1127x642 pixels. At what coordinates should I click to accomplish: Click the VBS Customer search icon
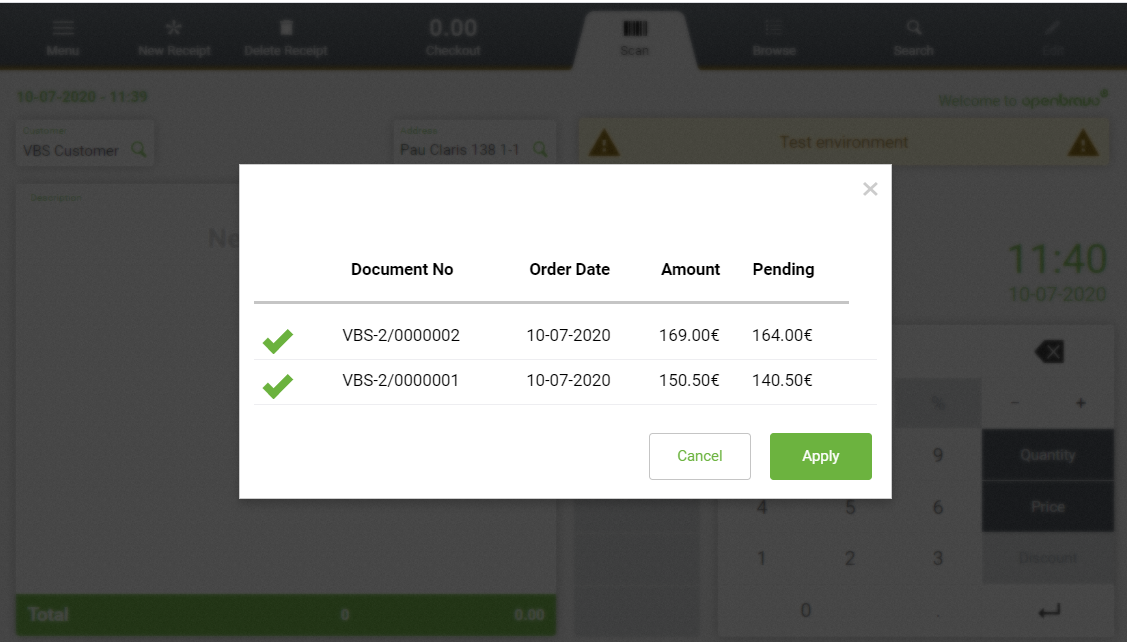(138, 150)
